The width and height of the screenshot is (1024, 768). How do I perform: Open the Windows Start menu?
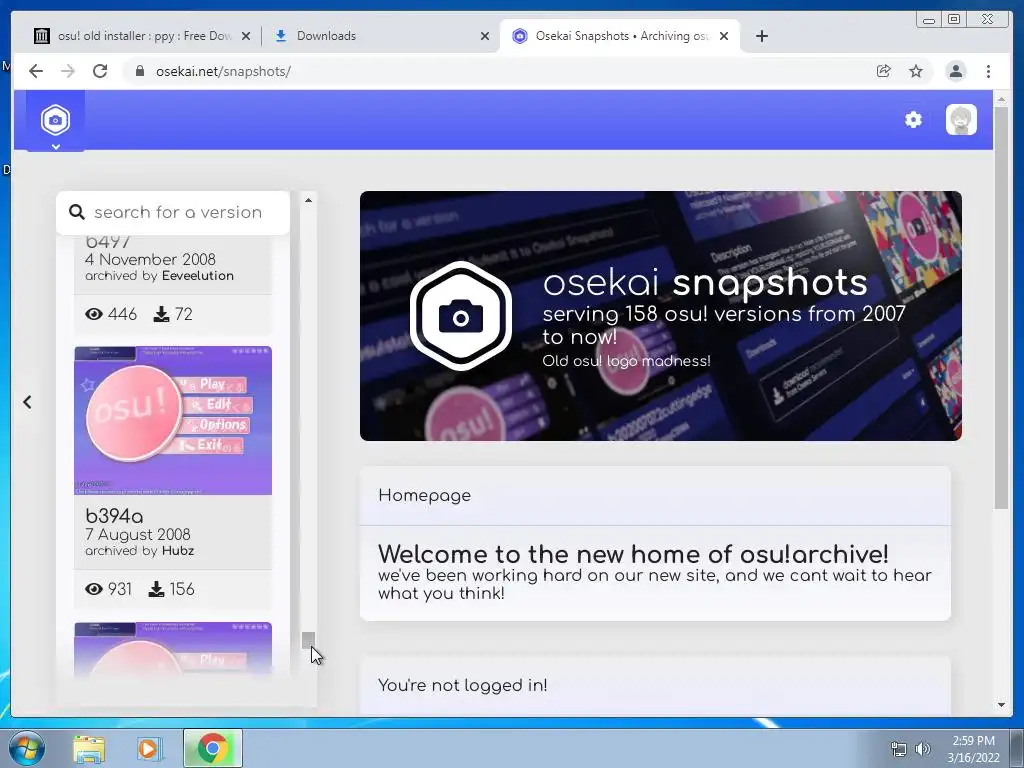point(26,748)
